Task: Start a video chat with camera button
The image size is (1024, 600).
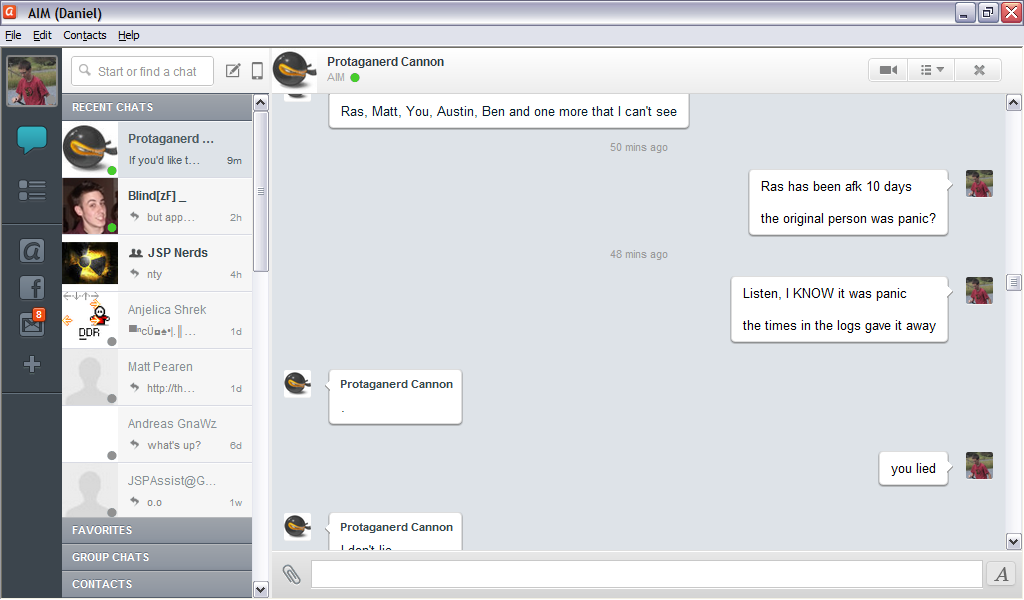Action: tap(888, 70)
